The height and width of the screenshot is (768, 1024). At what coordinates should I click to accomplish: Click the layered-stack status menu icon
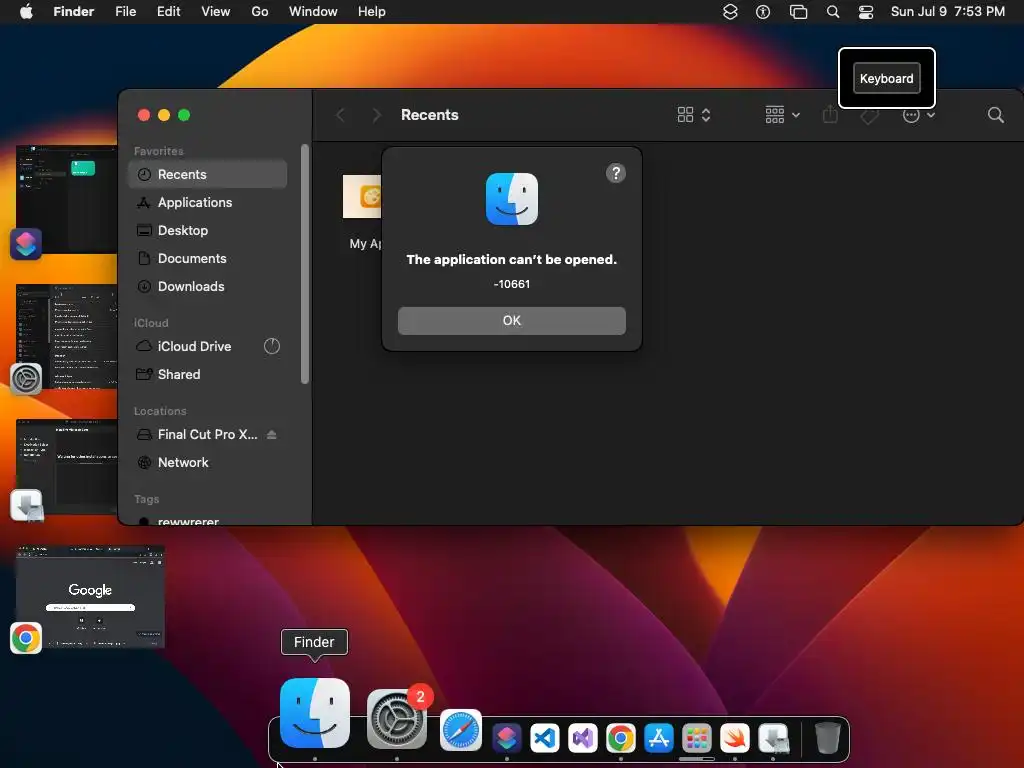coord(730,11)
